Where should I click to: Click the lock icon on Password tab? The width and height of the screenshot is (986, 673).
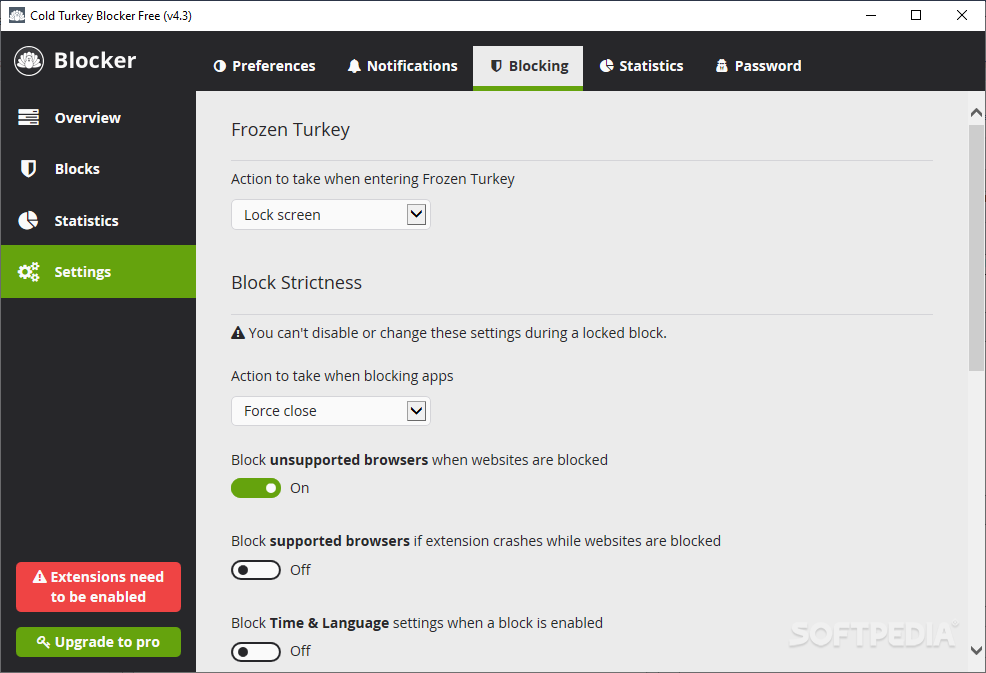(722, 65)
